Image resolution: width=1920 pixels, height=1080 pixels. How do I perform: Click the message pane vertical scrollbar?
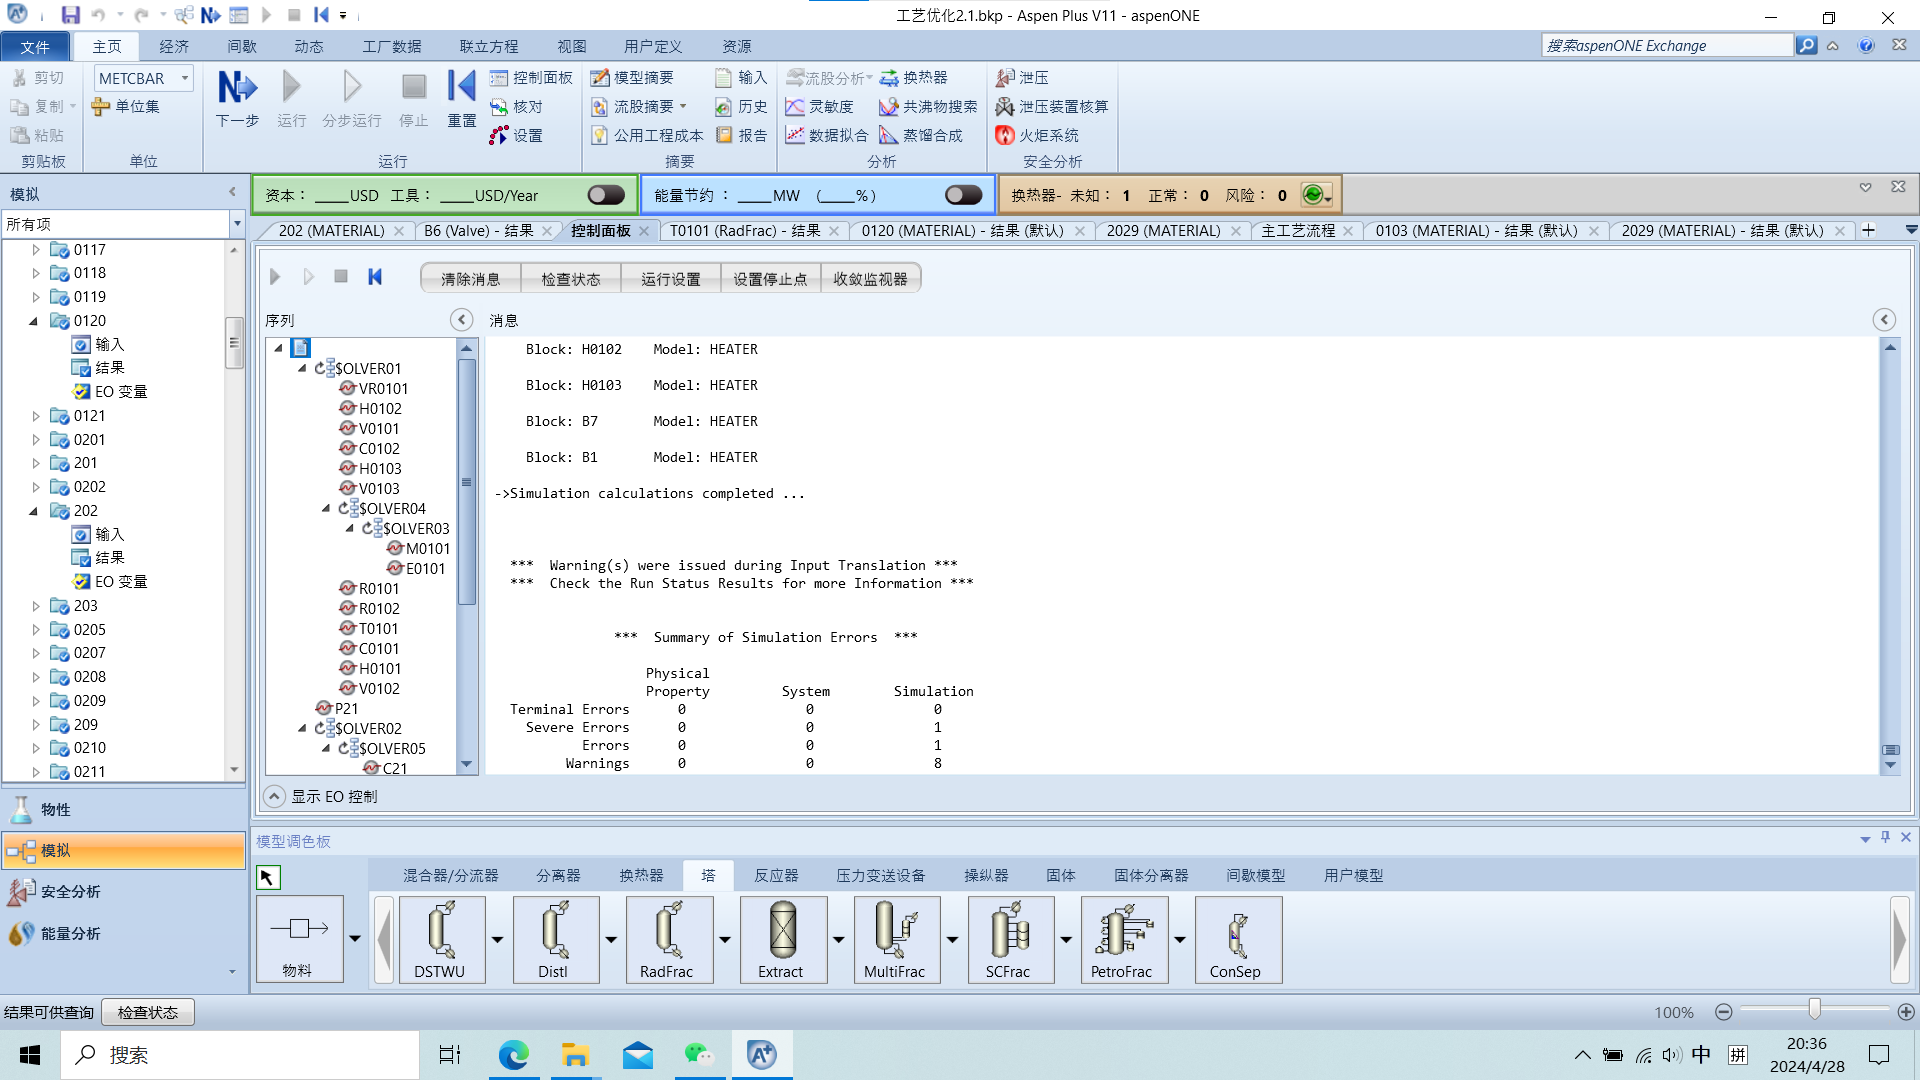pyautogui.click(x=1890, y=555)
